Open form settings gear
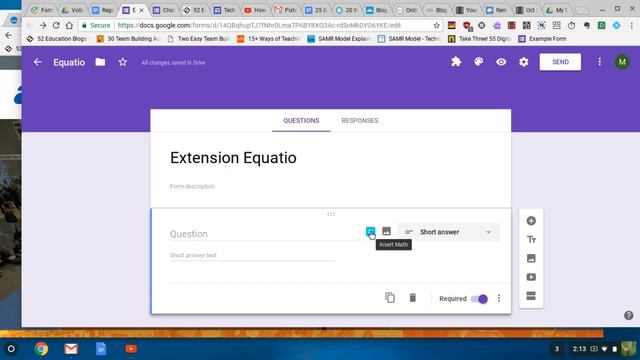Image resolution: width=640 pixels, height=360 pixels. [523, 62]
